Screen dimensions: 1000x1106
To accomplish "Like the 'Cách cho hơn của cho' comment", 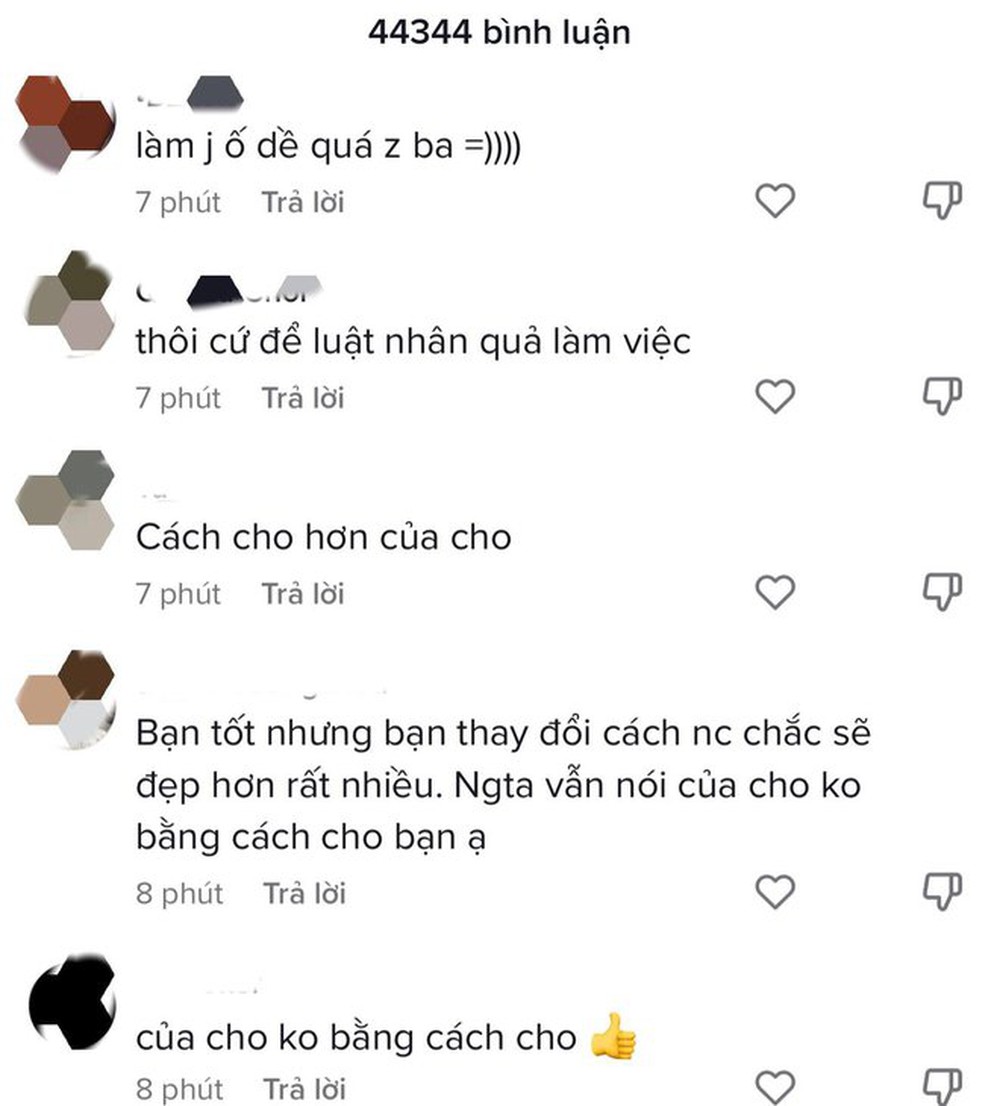I will (775, 591).
